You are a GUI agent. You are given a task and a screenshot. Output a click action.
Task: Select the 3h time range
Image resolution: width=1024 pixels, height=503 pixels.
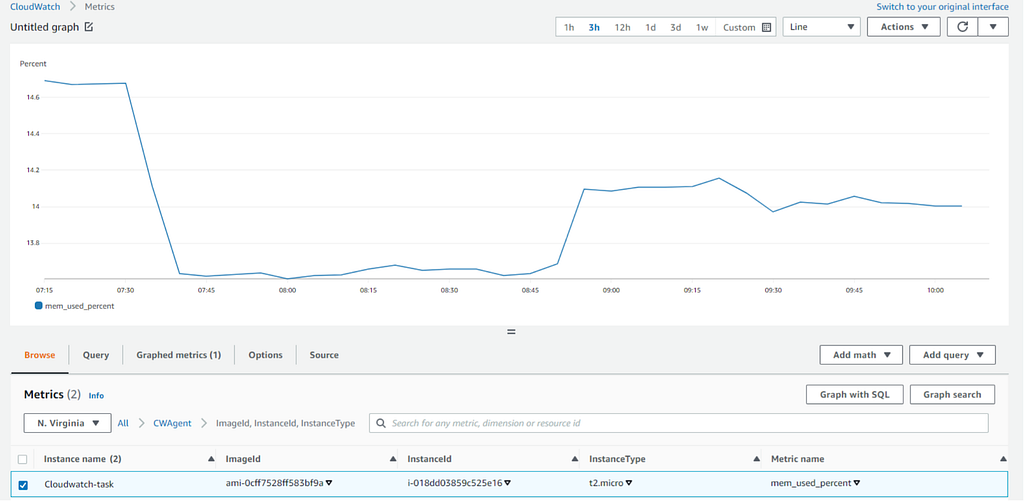(594, 27)
